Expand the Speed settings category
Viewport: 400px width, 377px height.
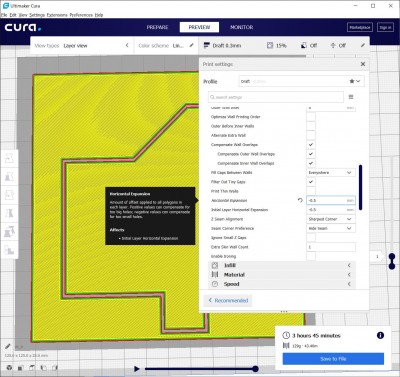(282, 284)
